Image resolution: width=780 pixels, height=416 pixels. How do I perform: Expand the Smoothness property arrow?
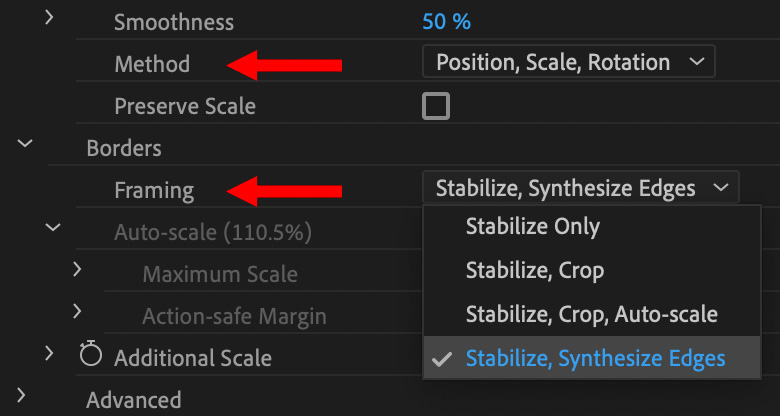(50, 19)
